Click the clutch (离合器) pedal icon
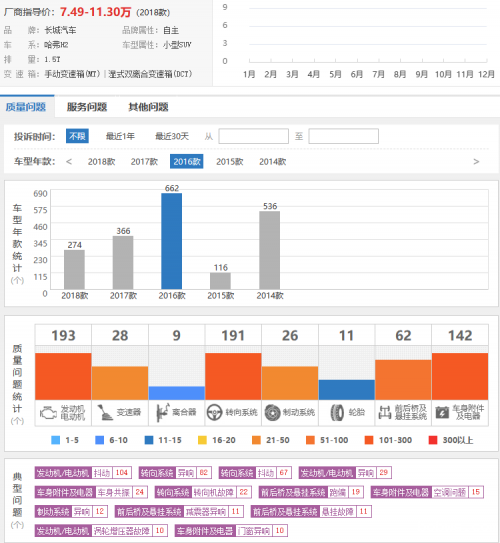Viewport: 500px width, 543px height. pos(162,412)
